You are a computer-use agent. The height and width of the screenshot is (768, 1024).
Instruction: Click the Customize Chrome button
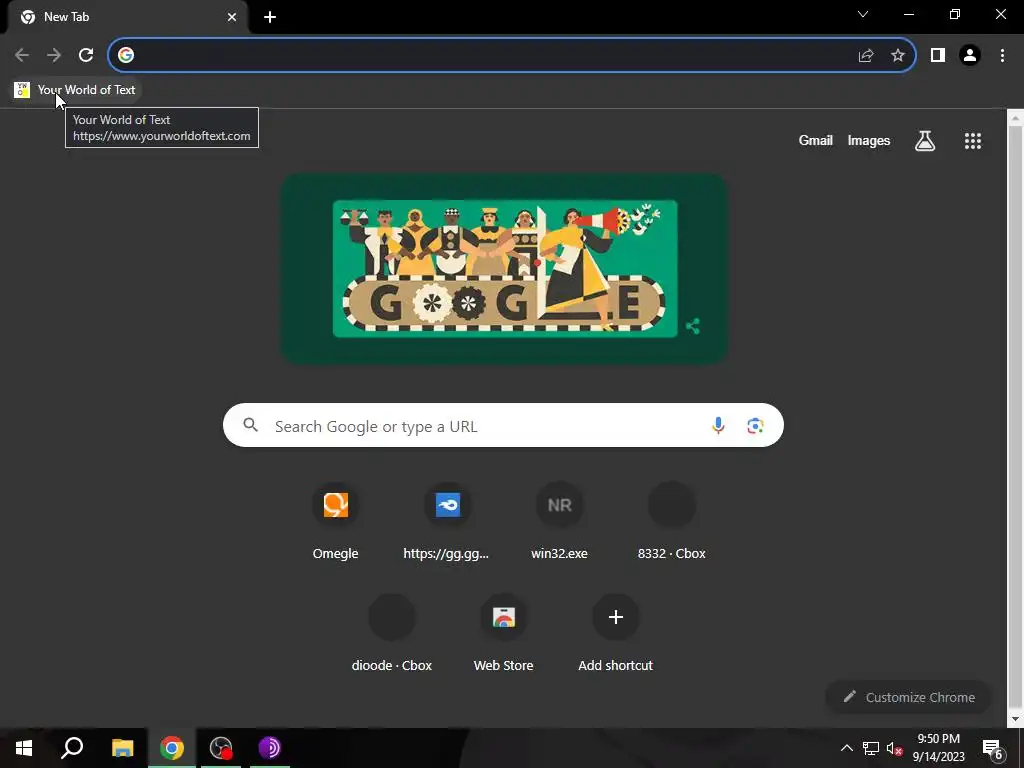[x=909, y=697]
